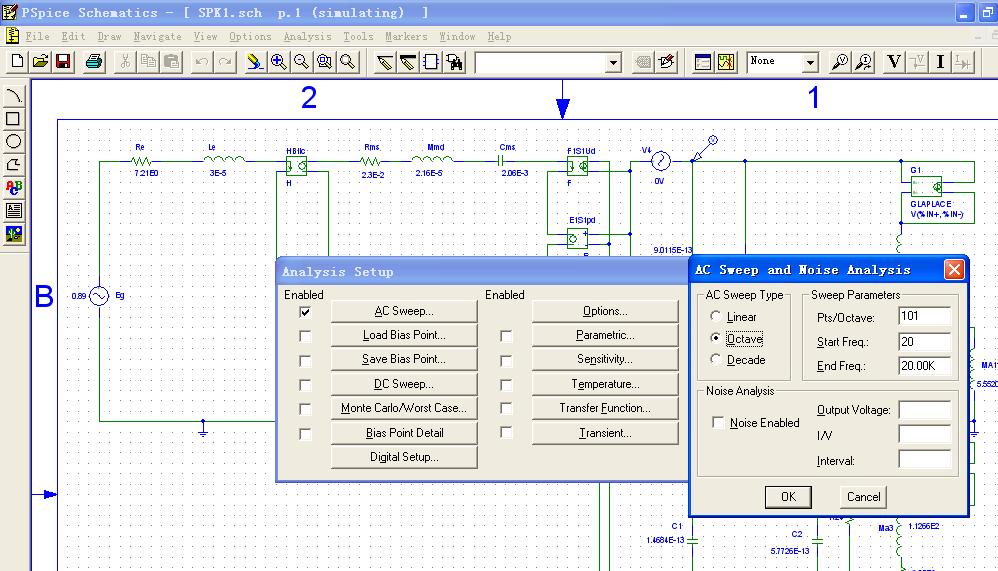Enable the Transient analysis checkbox
Image resolution: width=998 pixels, height=571 pixels.
506,433
